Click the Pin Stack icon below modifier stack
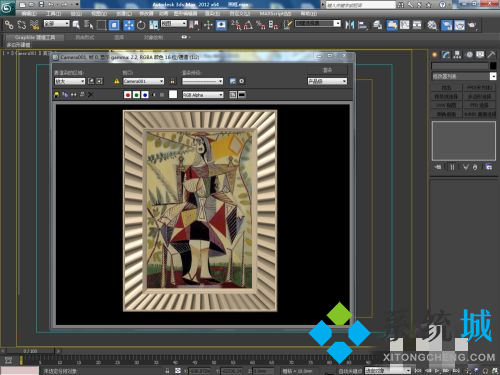This screenshot has height=375, width=500. [x=438, y=167]
